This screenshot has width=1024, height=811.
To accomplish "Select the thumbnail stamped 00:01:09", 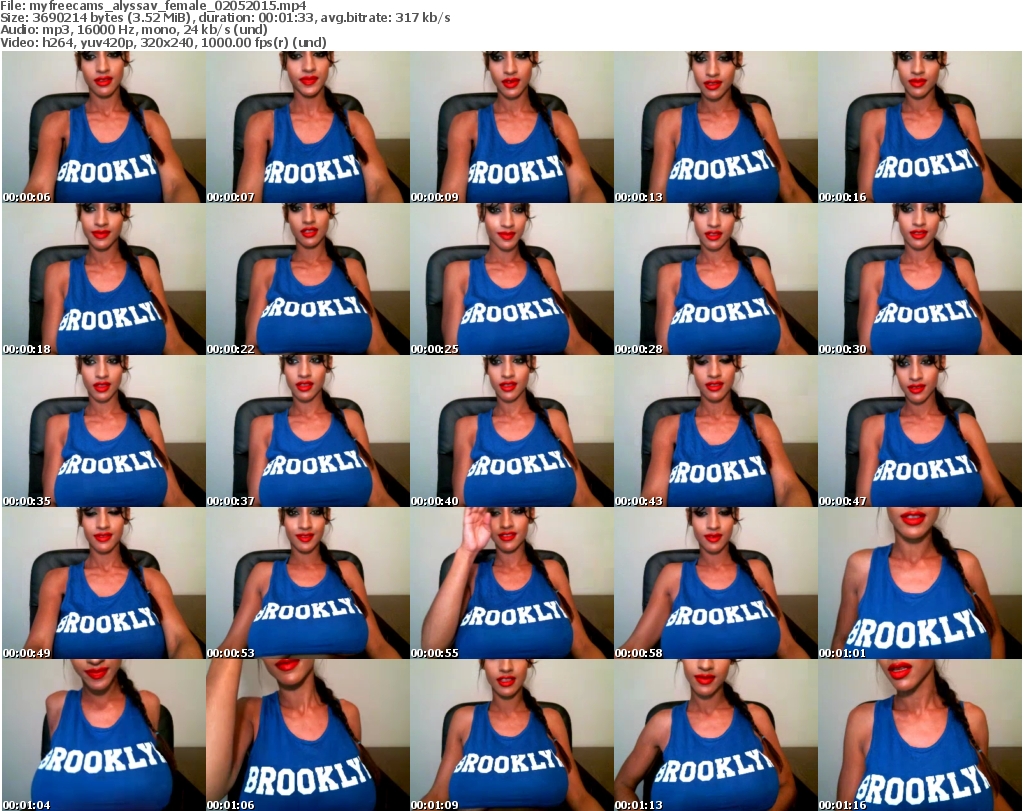I will pyautogui.click(x=512, y=735).
